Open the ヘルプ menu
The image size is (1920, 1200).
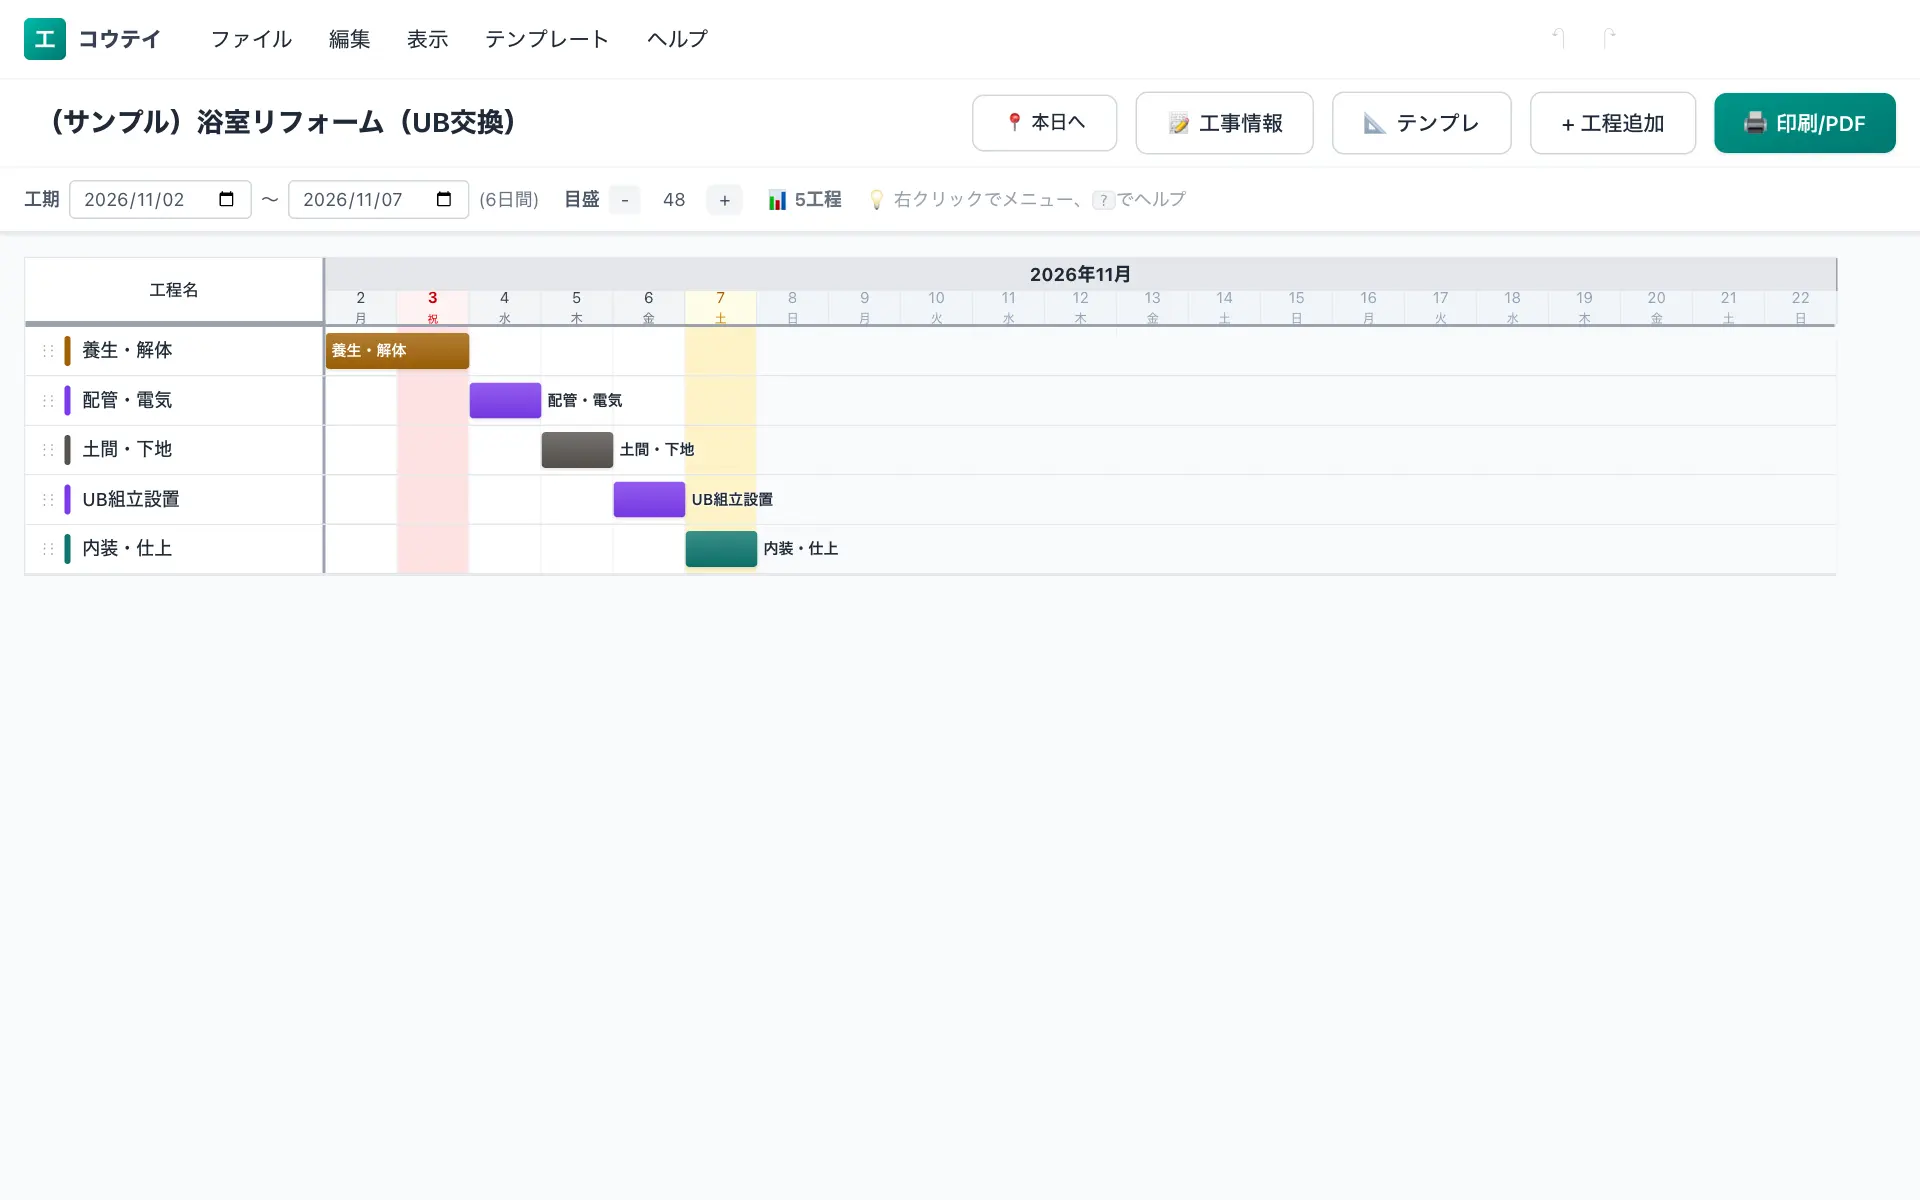click(x=677, y=39)
